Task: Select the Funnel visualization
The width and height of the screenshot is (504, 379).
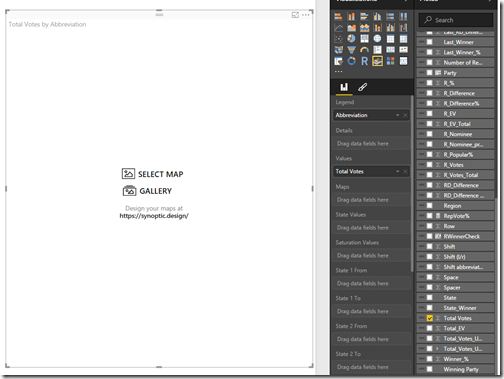Action: point(351,50)
